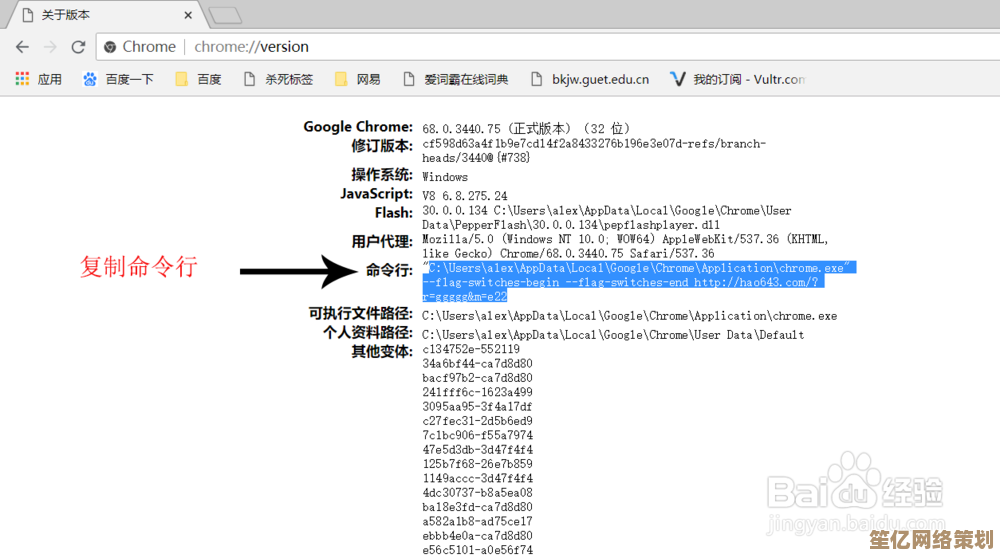The height and width of the screenshot is (558, 1000).
Task: Open the 应用 apps shortcut
Action: pos(38,79)
